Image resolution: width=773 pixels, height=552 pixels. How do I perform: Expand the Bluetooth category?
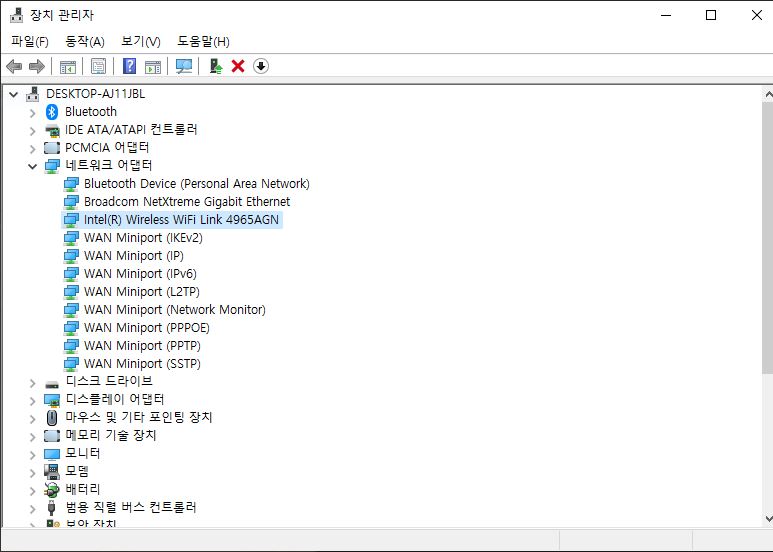[33, 113]
